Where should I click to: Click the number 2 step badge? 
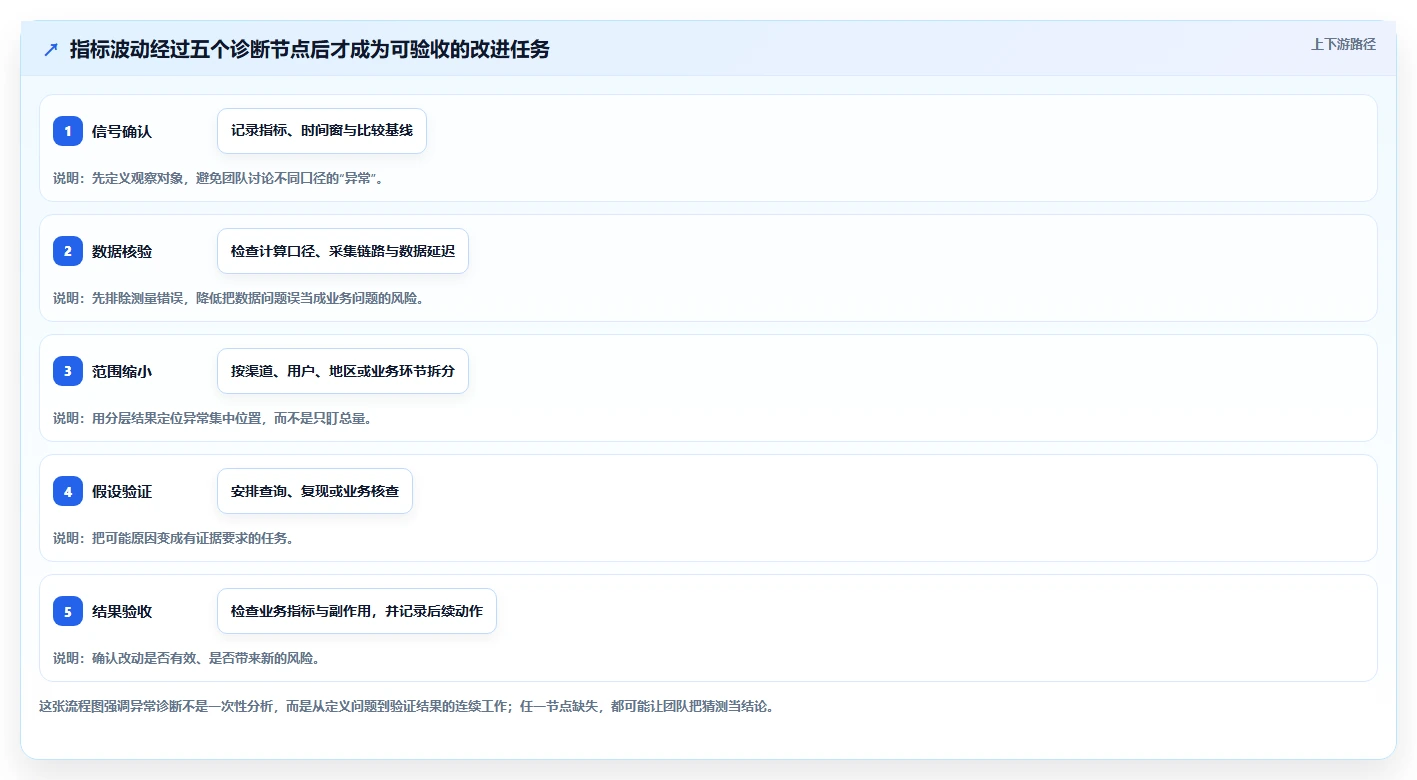coord(68,251)
